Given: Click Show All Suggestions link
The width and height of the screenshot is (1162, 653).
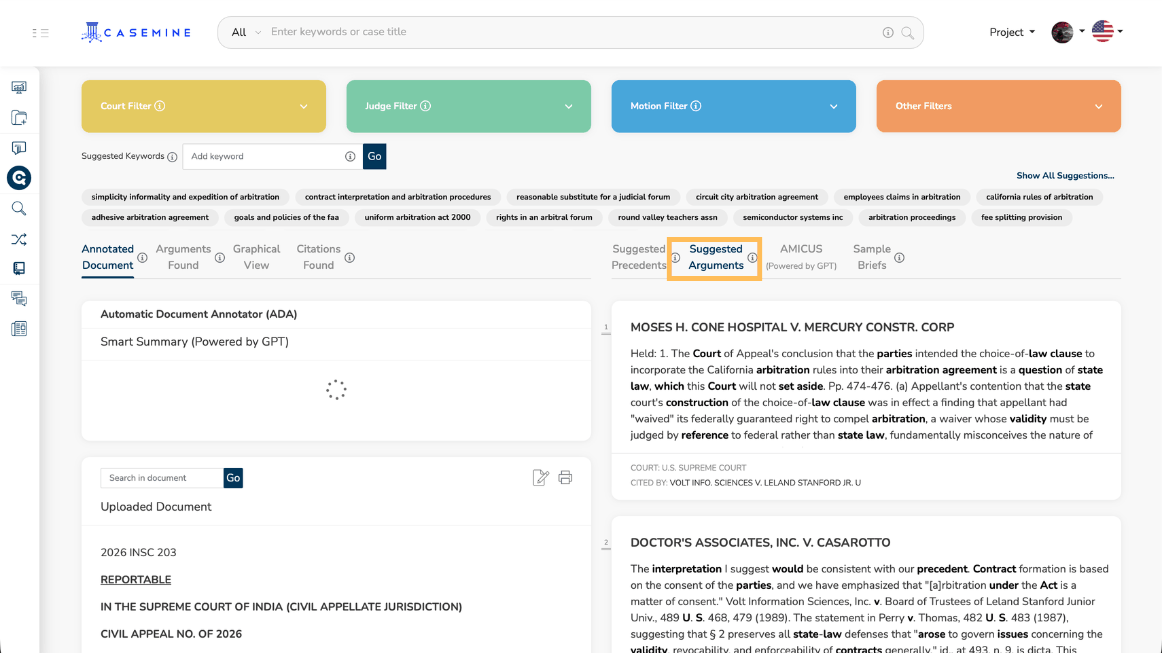Looking at the screenshot, I should tap(1065, 176).
